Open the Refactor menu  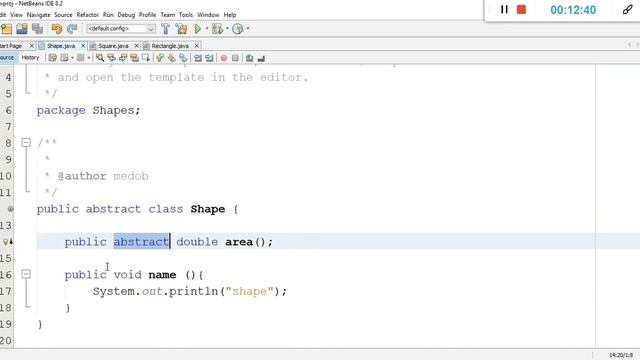point(88,15)
